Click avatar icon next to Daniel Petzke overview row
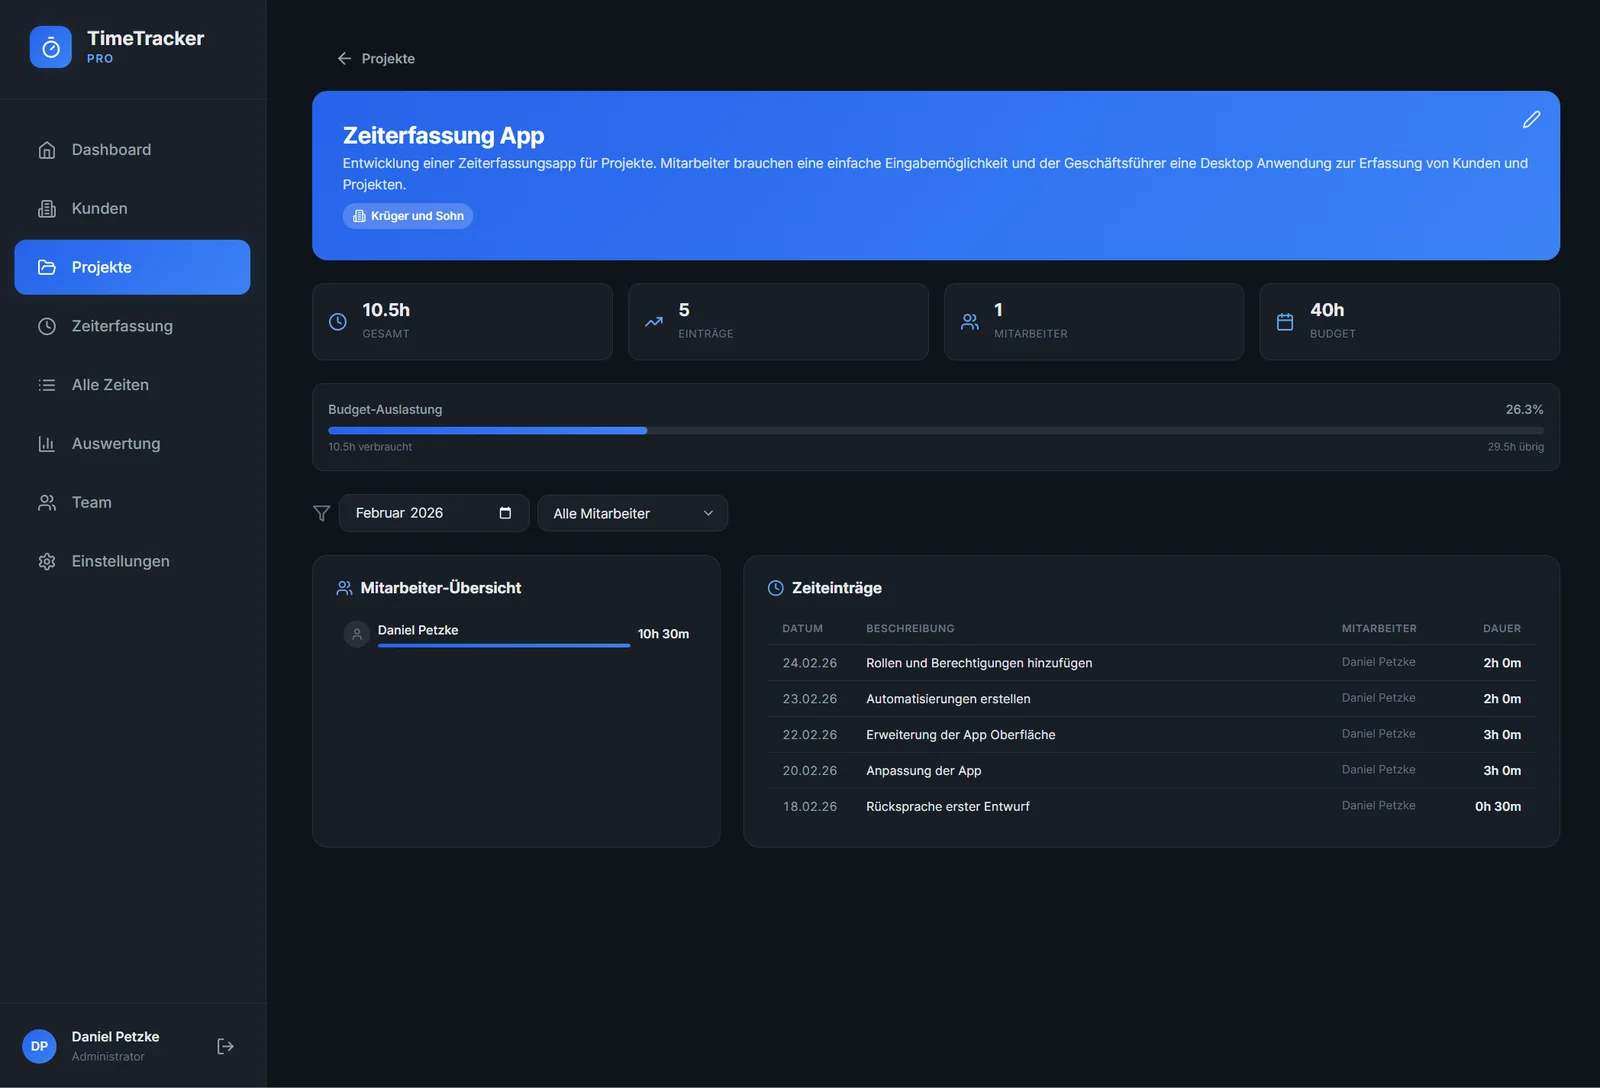 (357, 634)
